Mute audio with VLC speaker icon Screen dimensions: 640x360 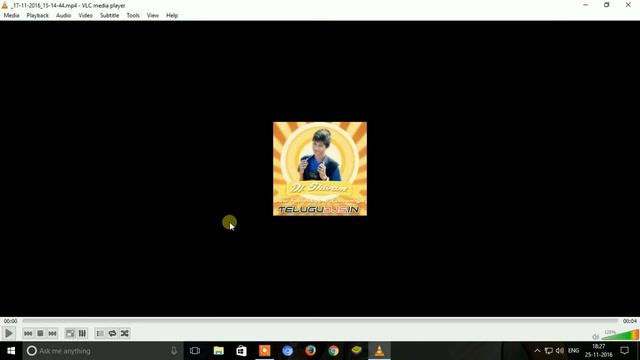[596, 337]
